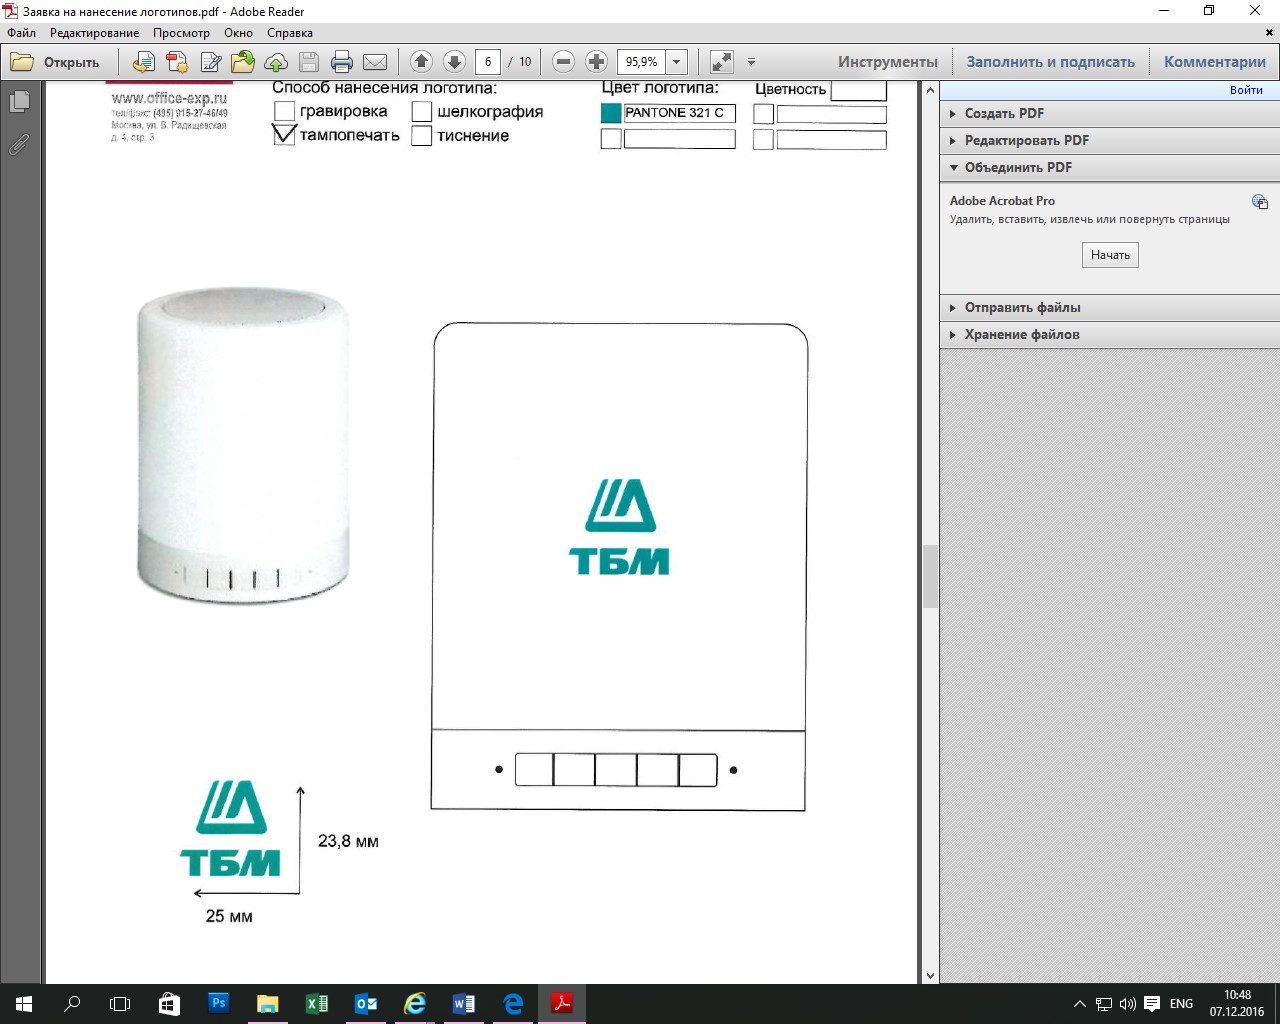The image size is (1280, 1024).
Task: Go to previous page arrow icon
Action: click(x=421, y=62)
